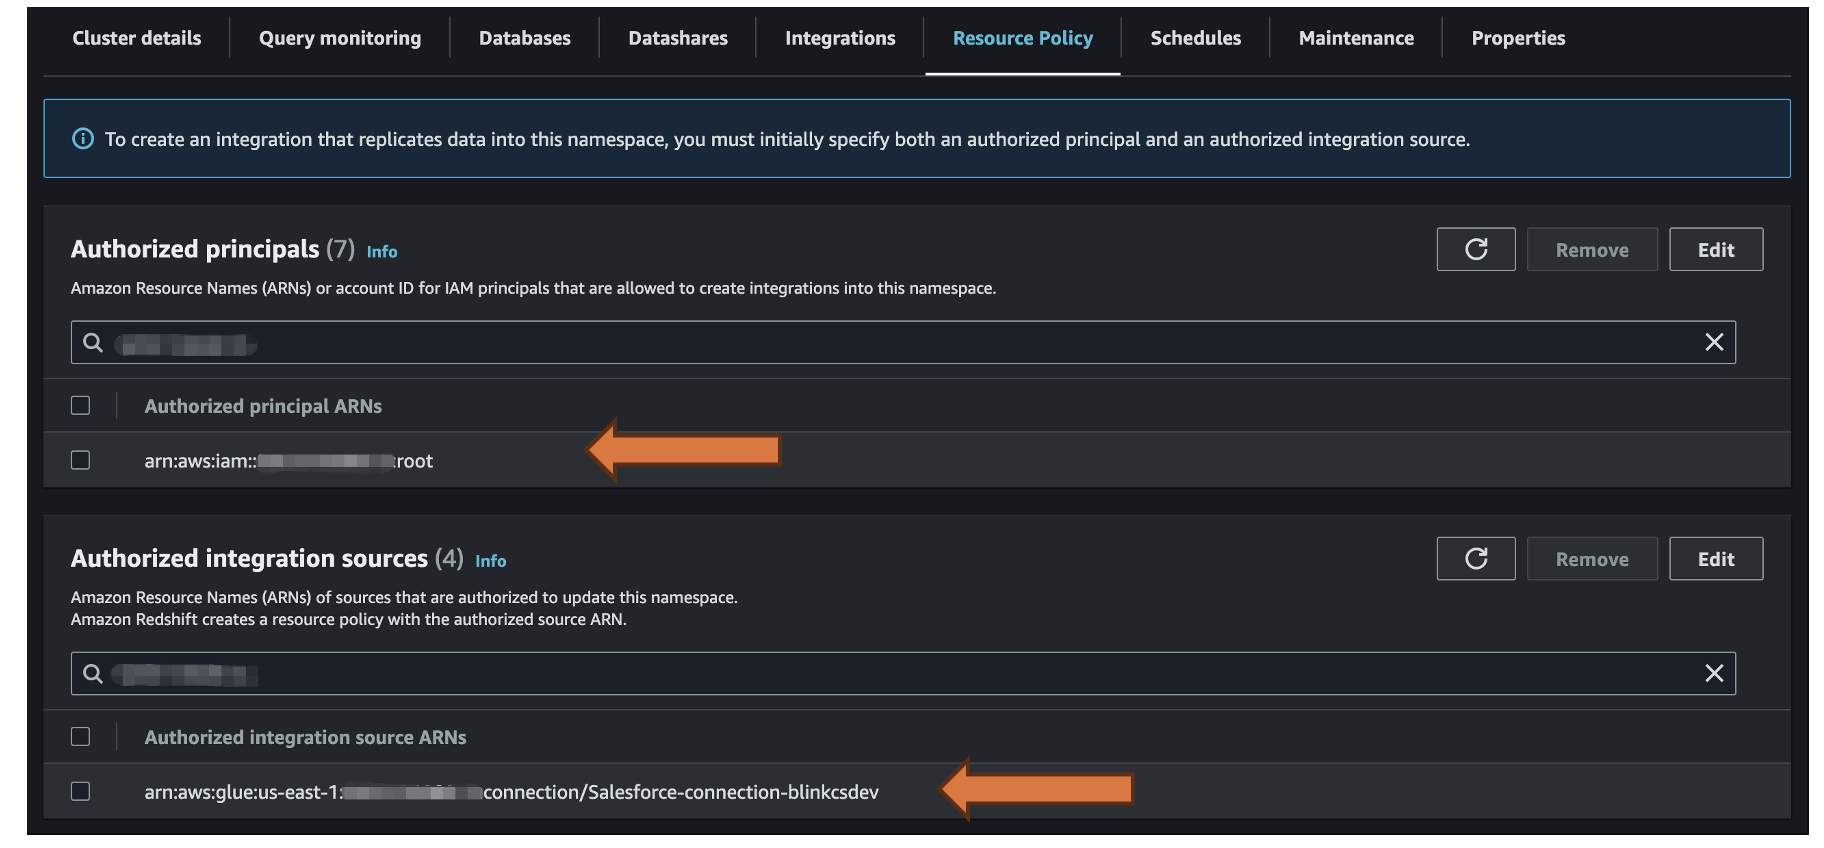
Task: Click the info icon in the blue banner
Action: point(83,139)
